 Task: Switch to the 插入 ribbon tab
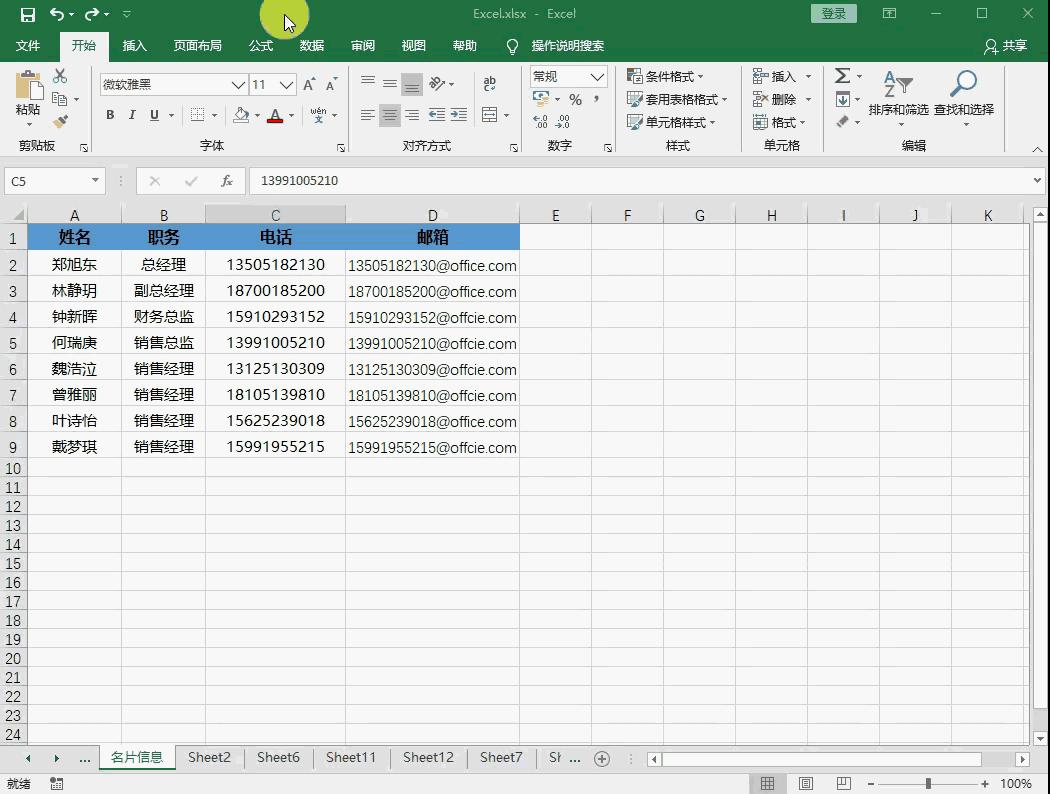[x=135, y=45]
